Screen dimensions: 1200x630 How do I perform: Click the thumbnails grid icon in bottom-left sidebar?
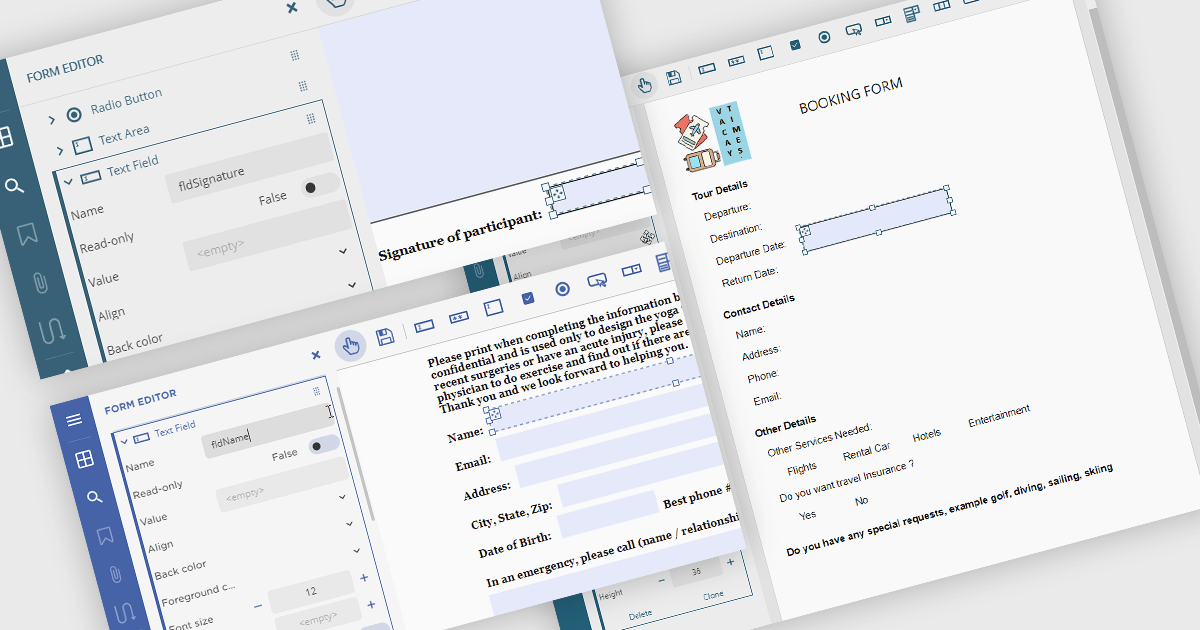pyautogui.click(x=84, y=458)
